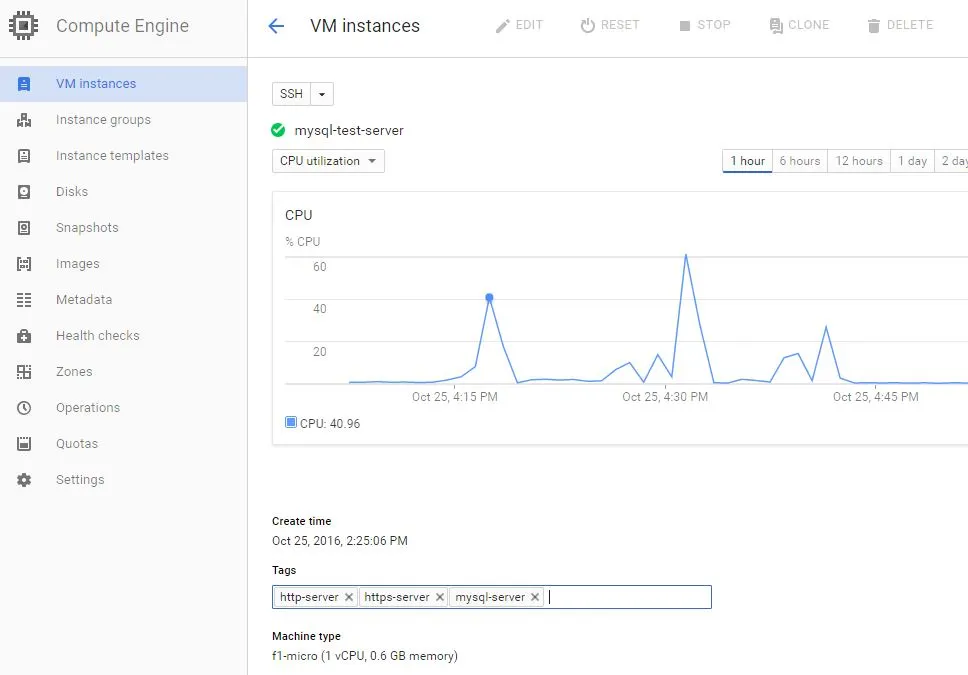Click the DELETE button label
Screen dimensions: 968x675
pos(910,25)
